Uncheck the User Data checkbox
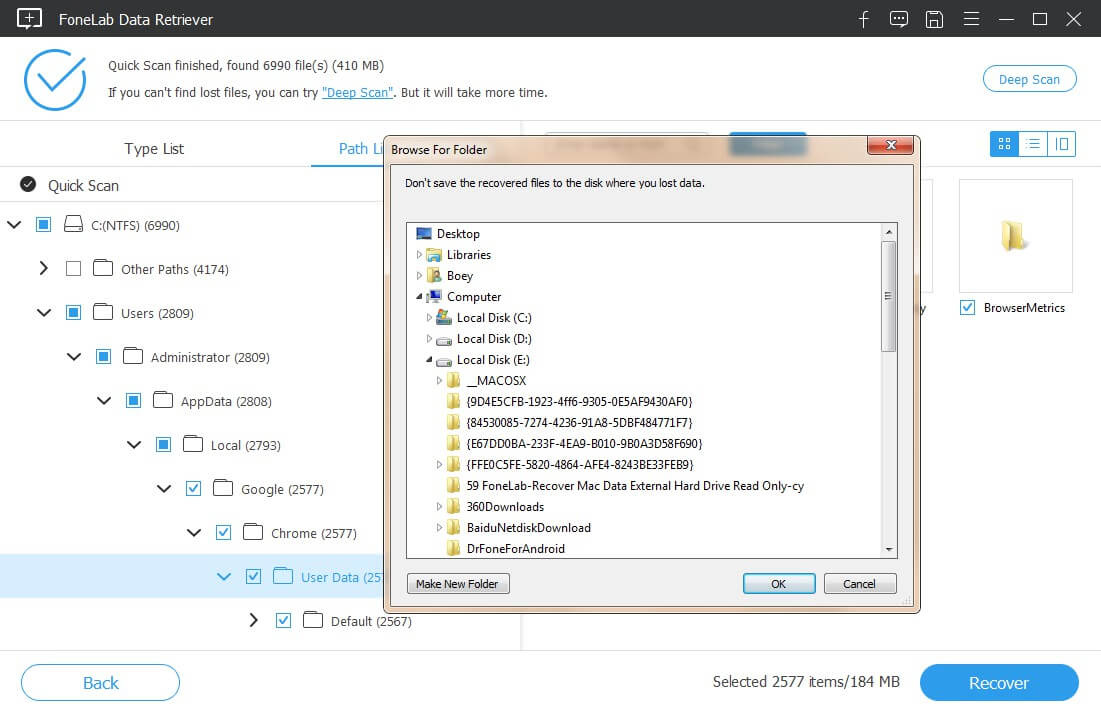Viewport: 1101px width, 724px height. pos(253,577)
